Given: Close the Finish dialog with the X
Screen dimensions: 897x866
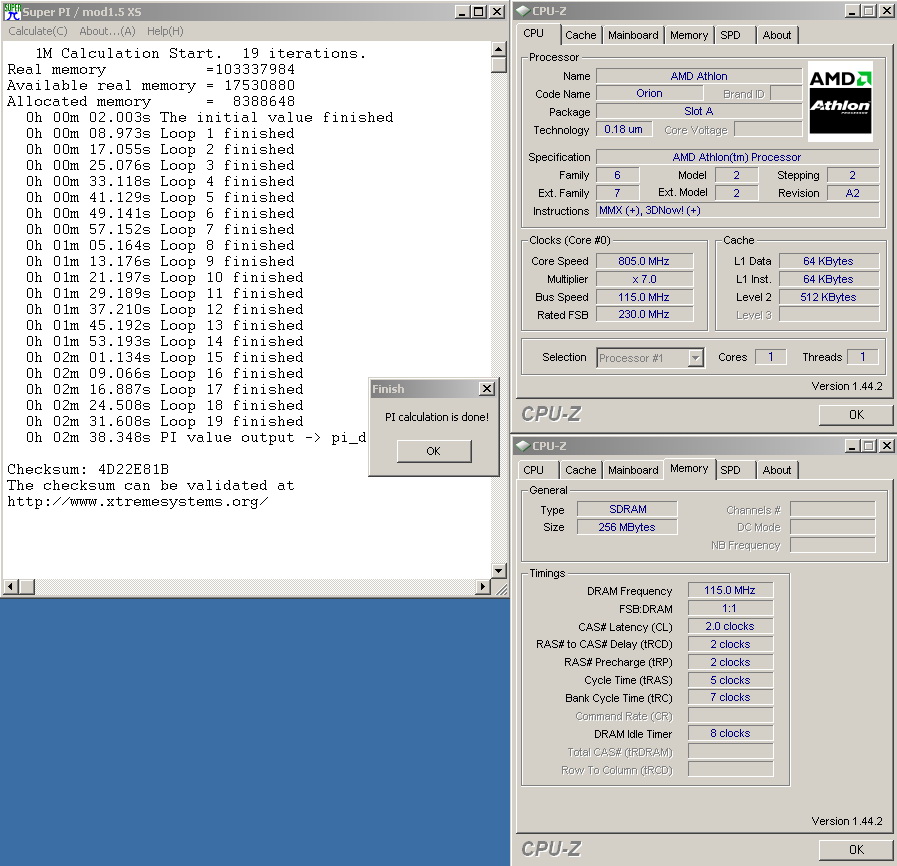Looking at the screenshot, I should click(x=487, y=389).
